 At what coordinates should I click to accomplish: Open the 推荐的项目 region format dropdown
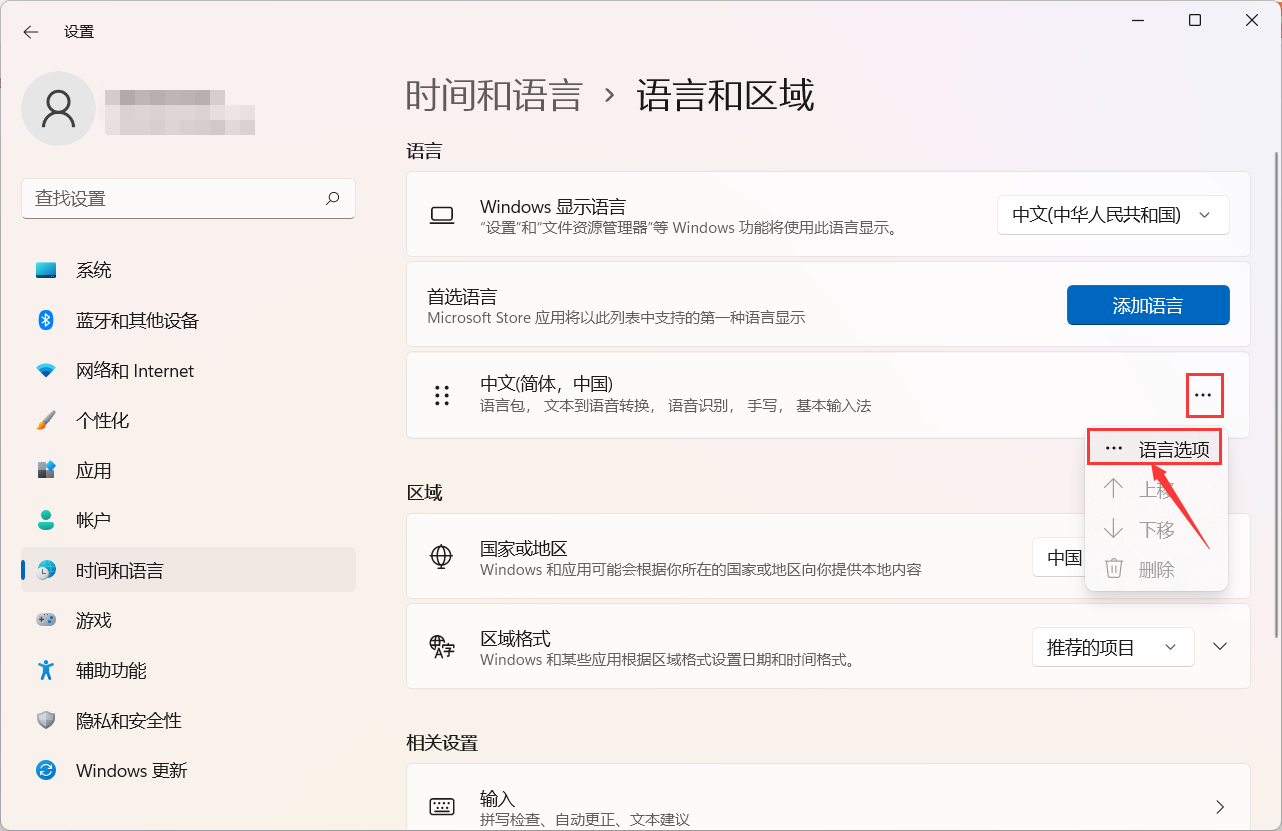(1113, 647)
